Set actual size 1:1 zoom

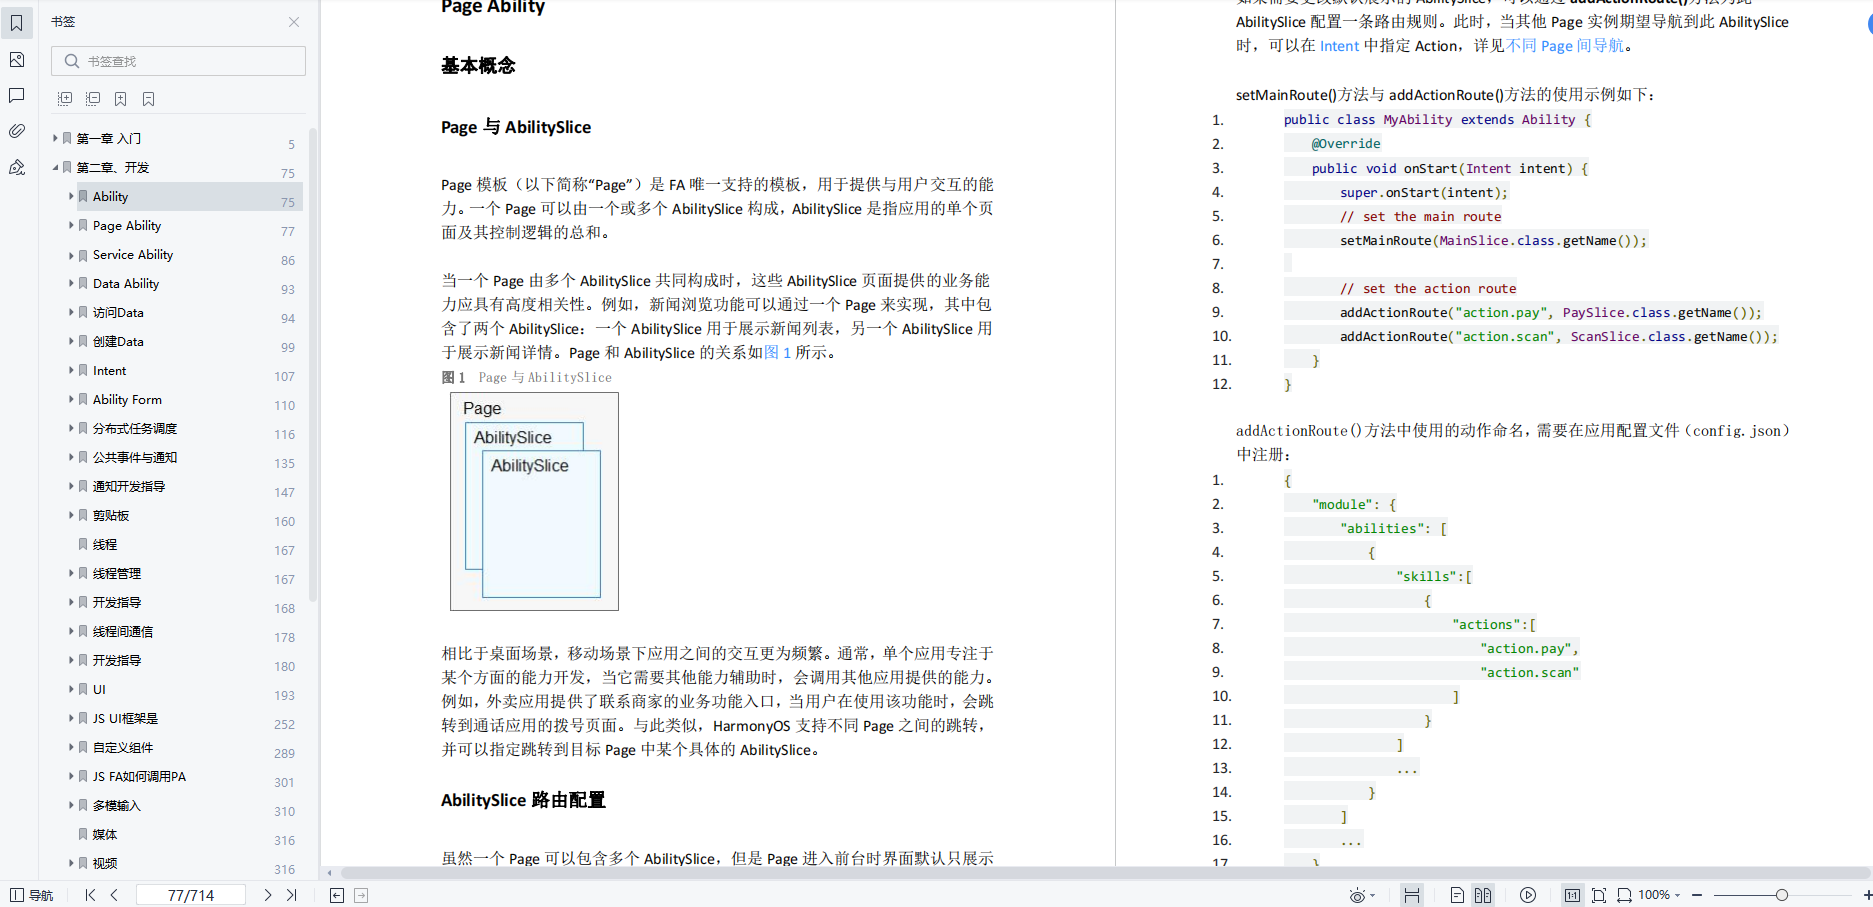point(1572,895)
